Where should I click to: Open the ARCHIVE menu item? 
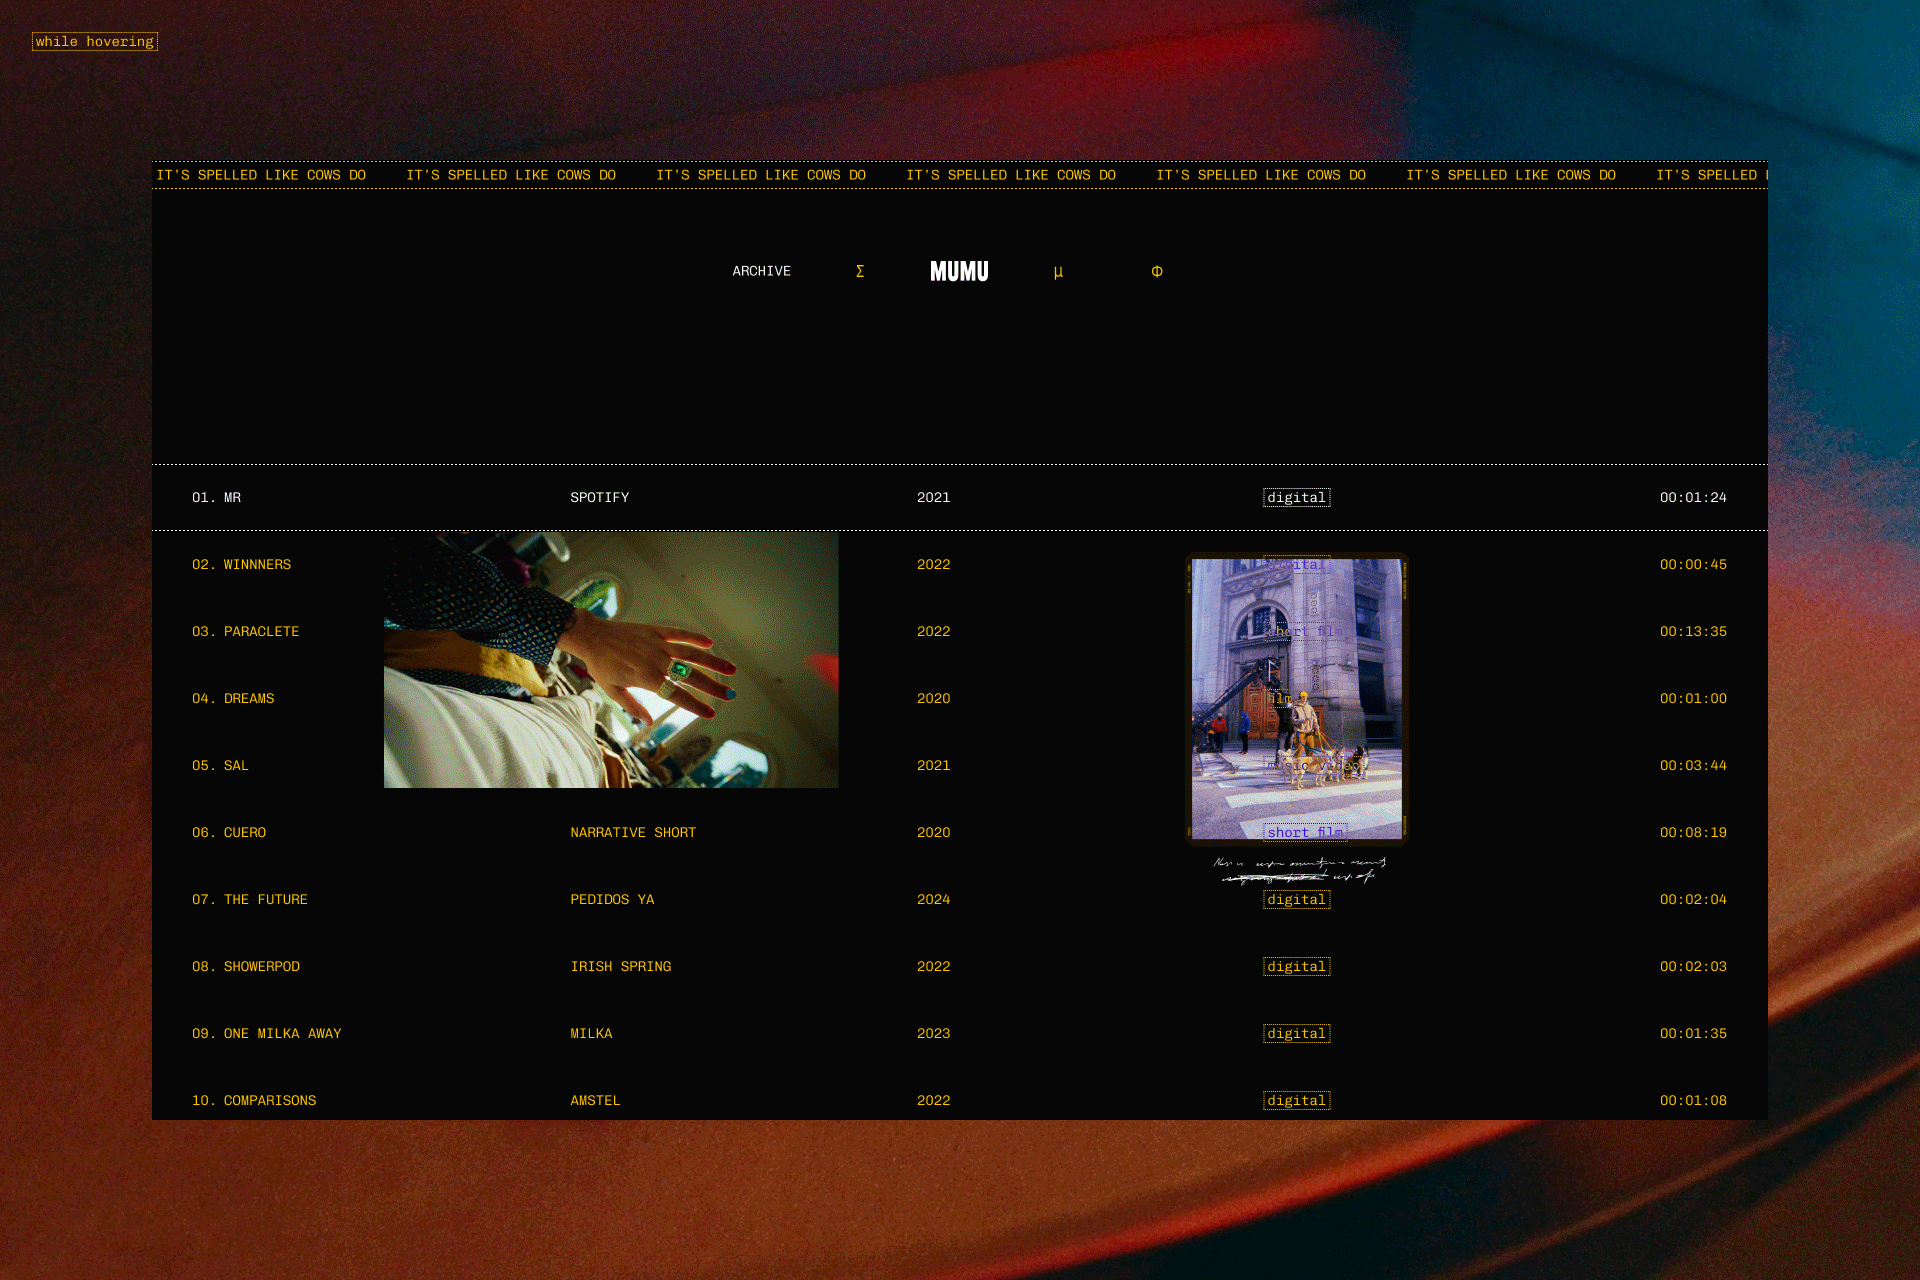point(761,272)
